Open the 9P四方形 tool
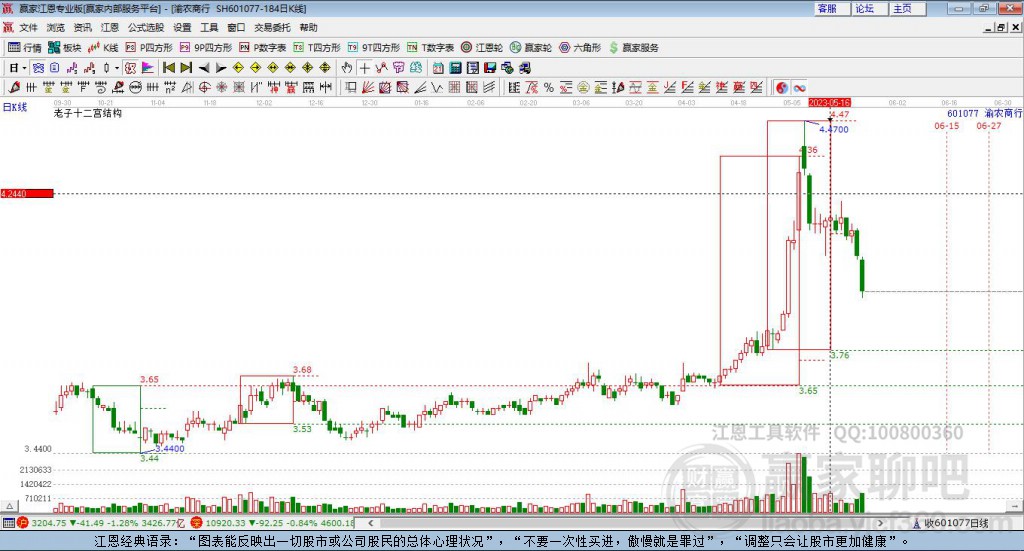The image size is (1024, 551). [x=205, y=48]
